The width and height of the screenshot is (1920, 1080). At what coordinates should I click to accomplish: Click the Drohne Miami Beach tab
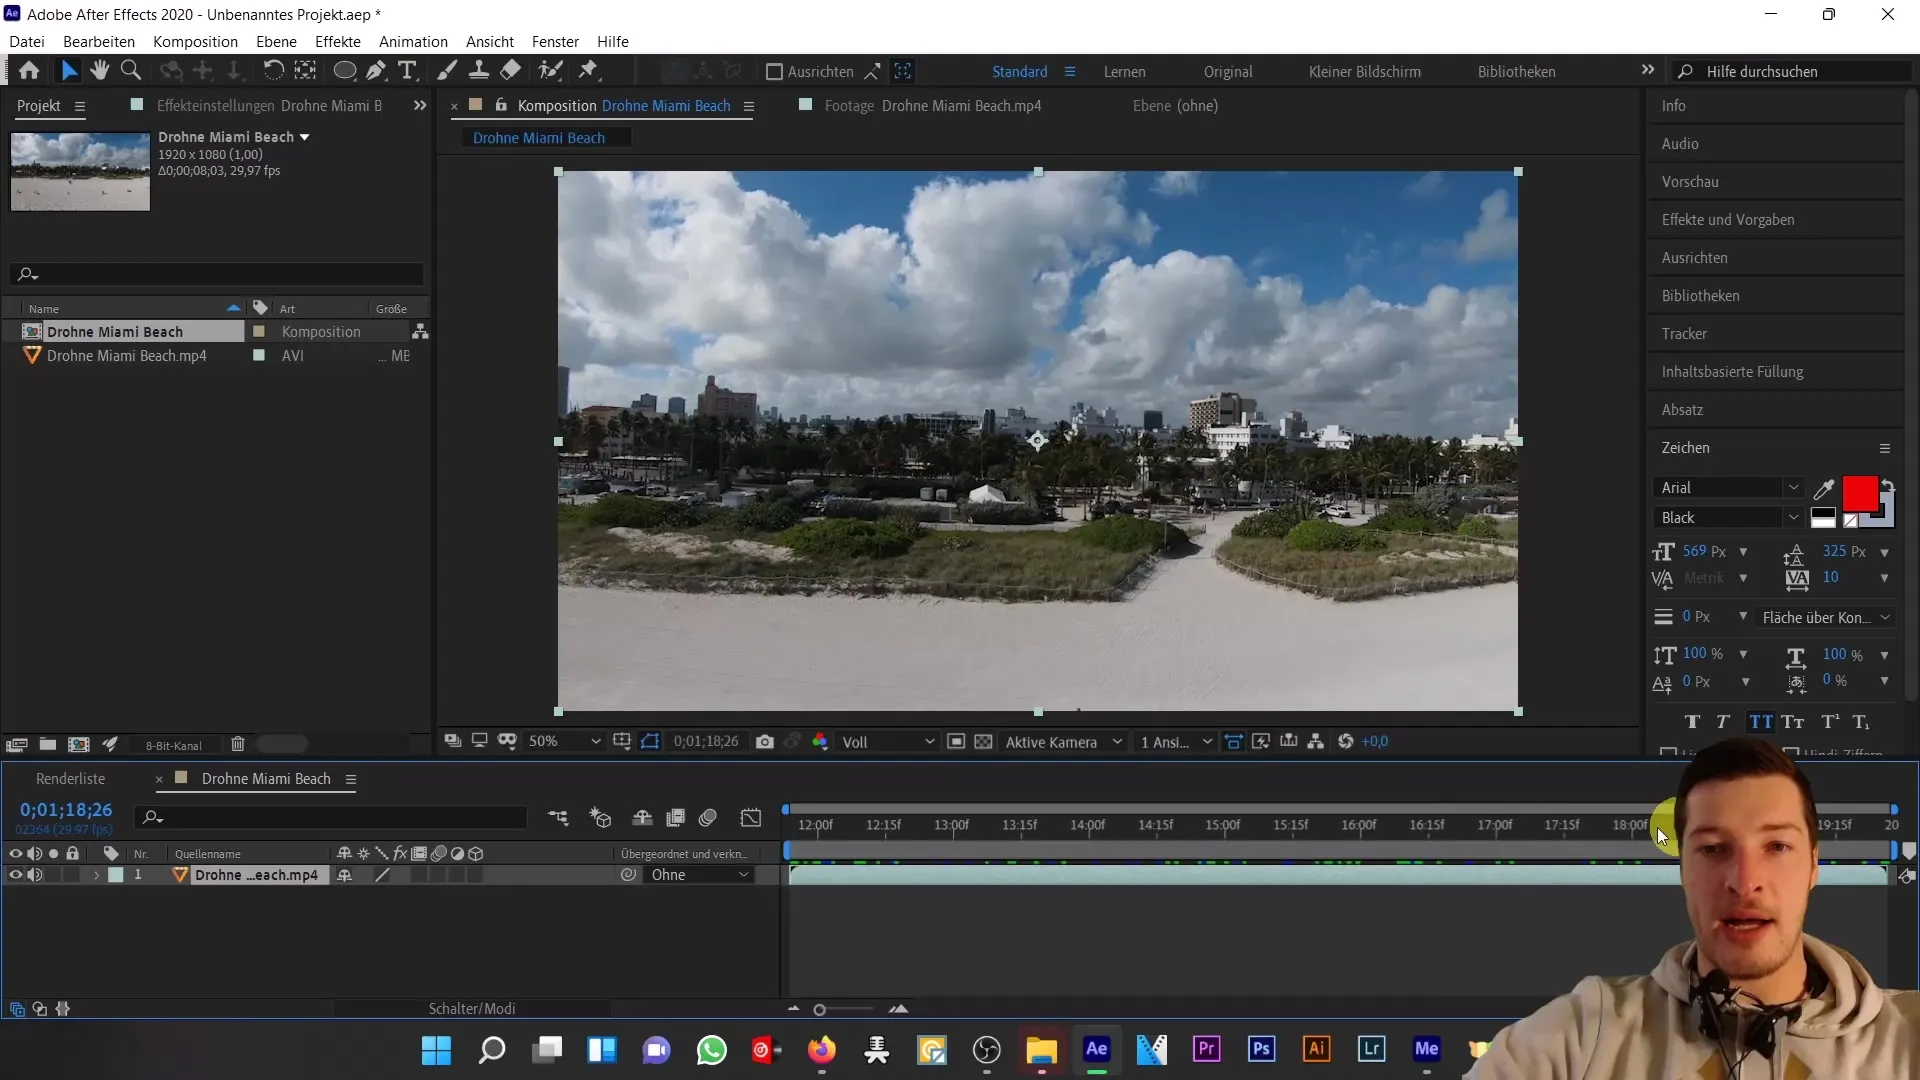pos(539,137)
